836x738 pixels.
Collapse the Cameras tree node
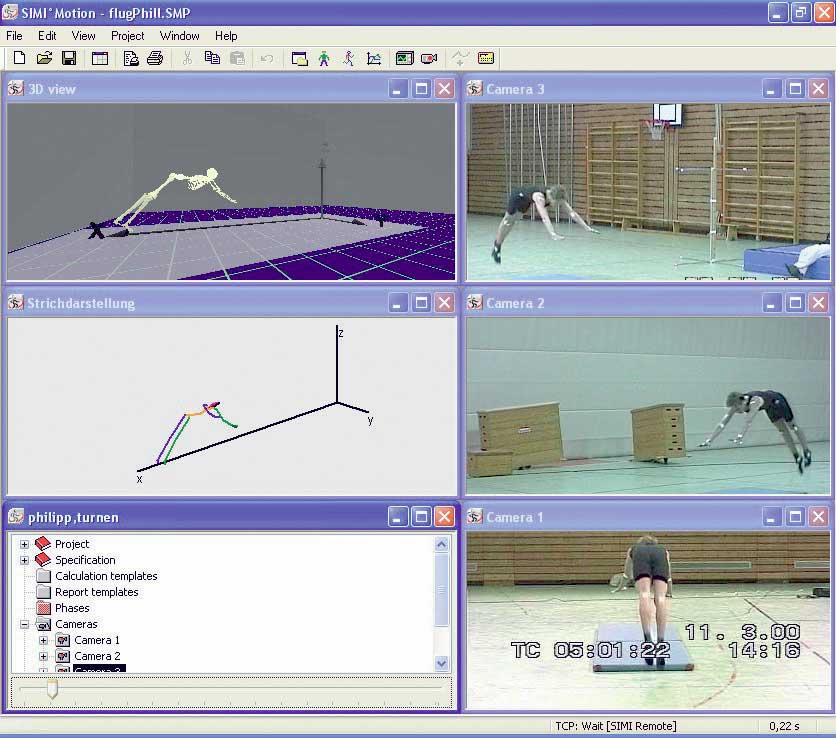pyautogui.click(x=24, y=624)
